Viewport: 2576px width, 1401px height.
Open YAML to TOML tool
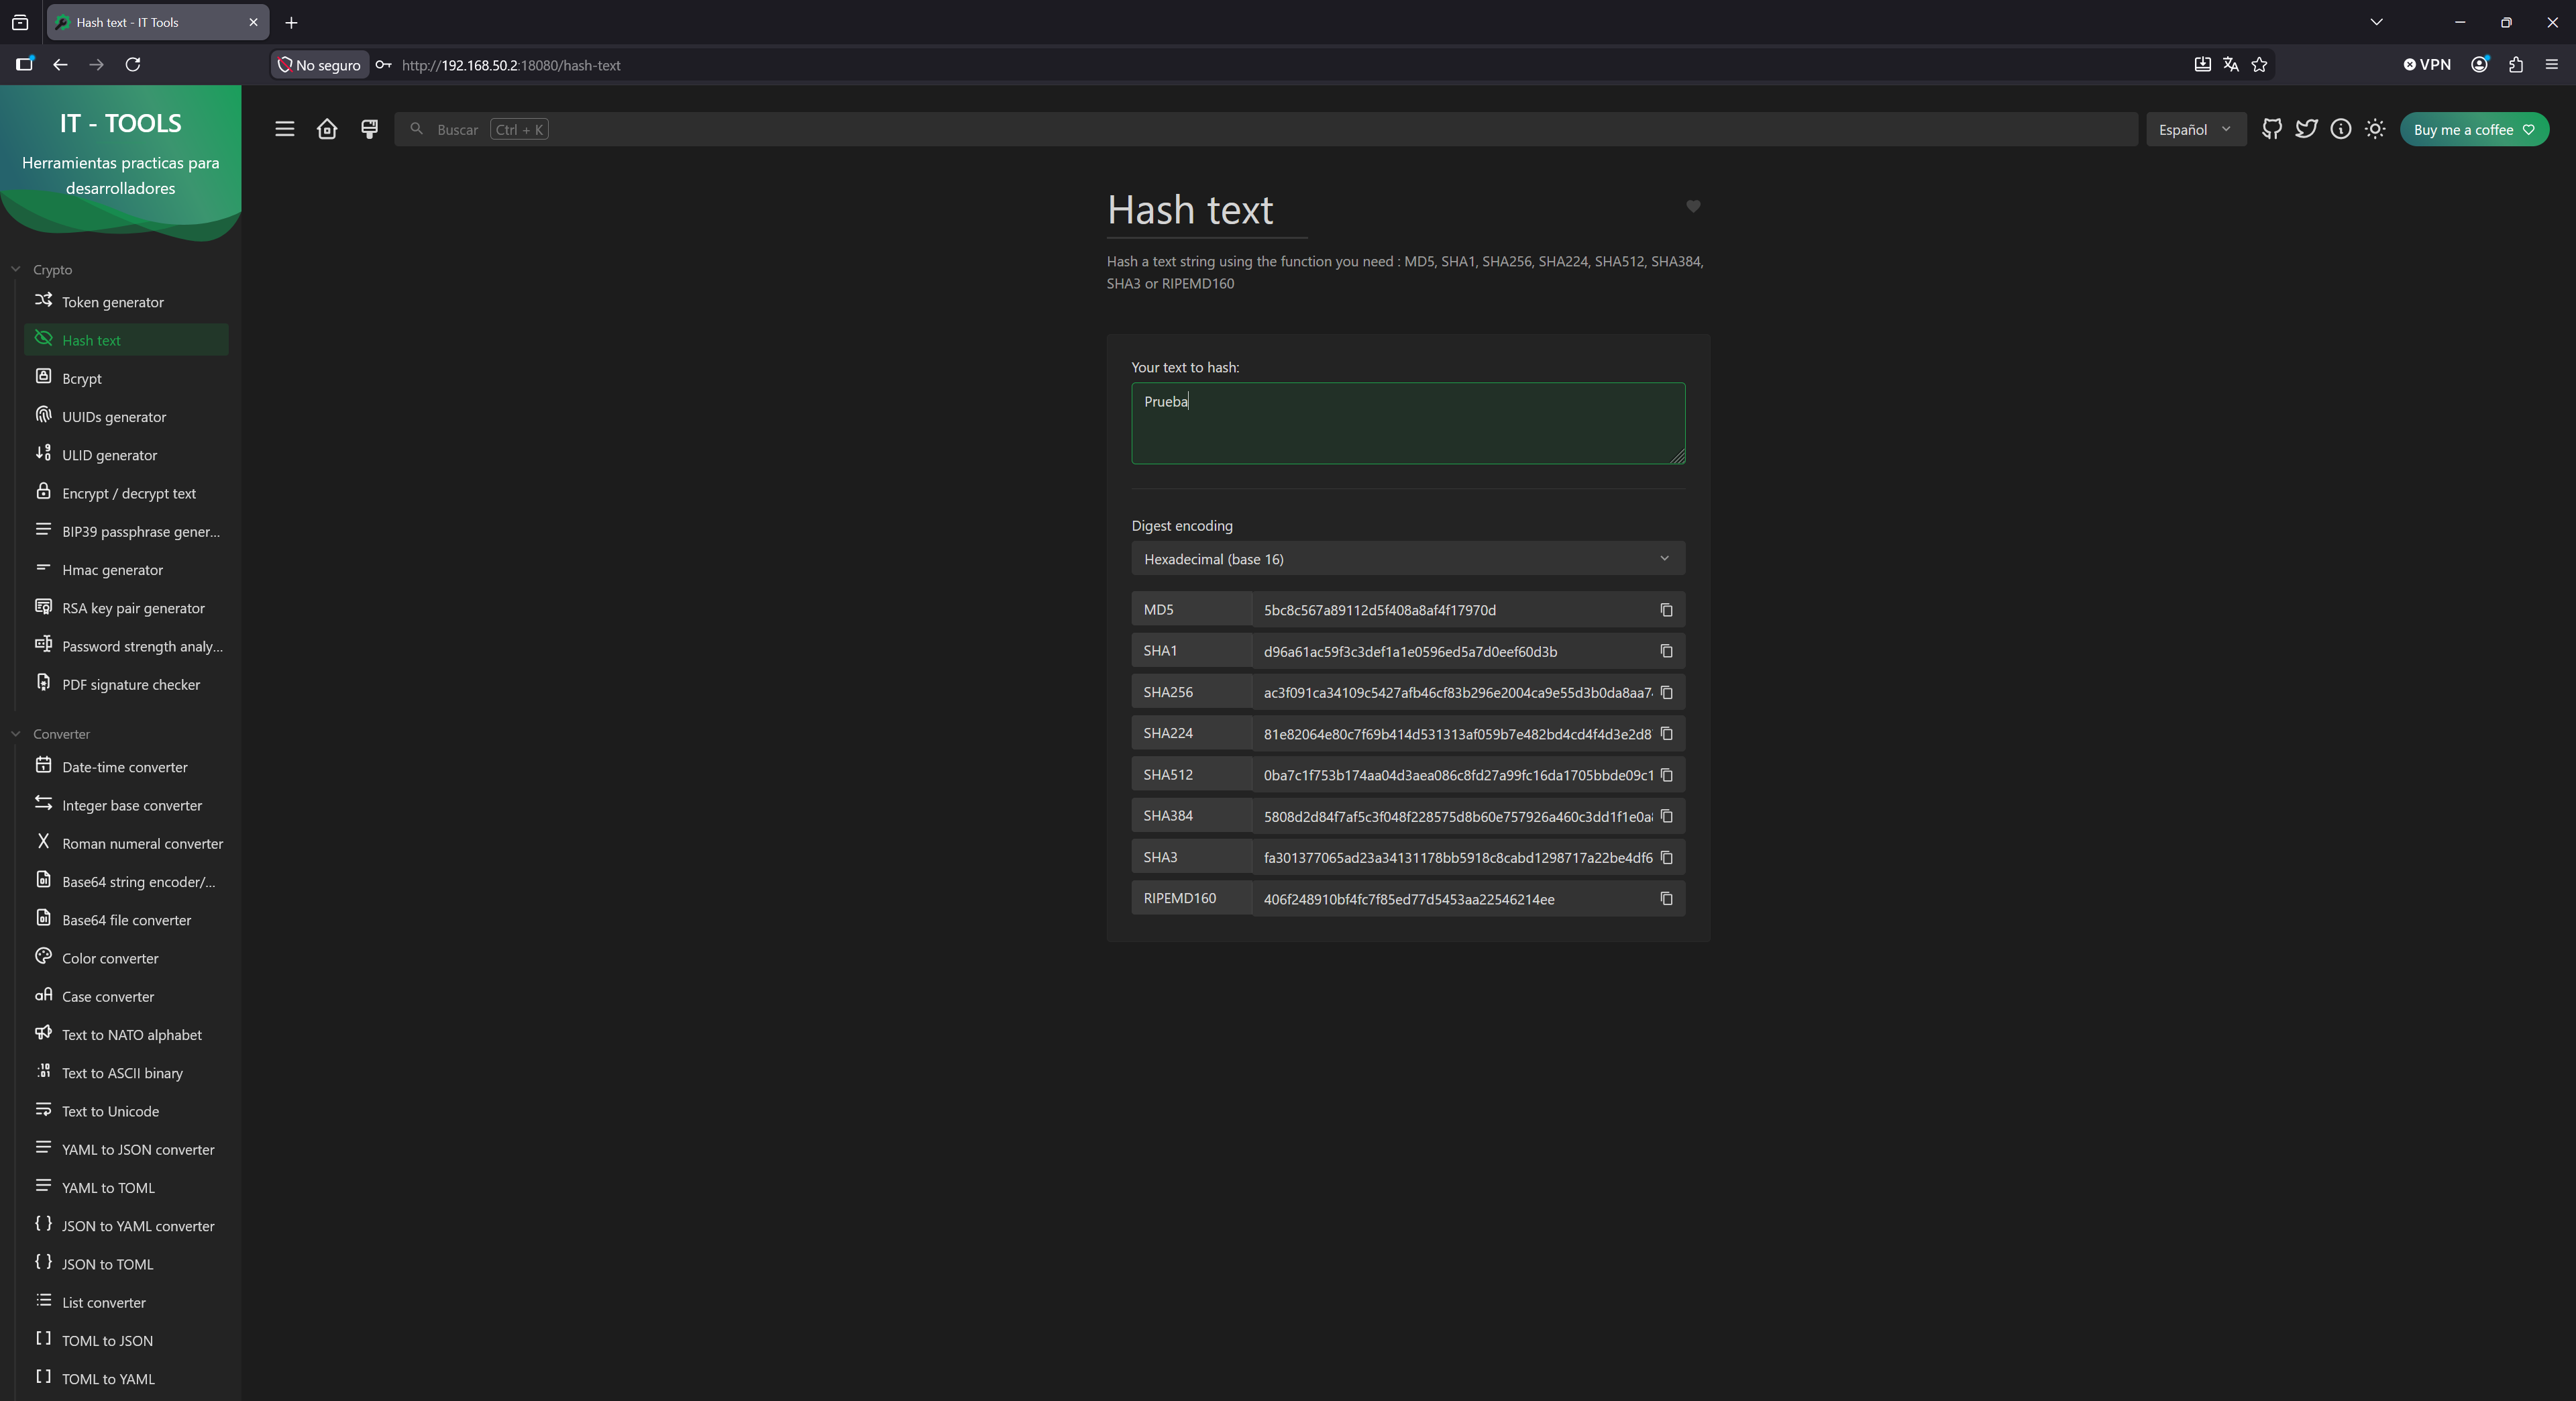126,1187
